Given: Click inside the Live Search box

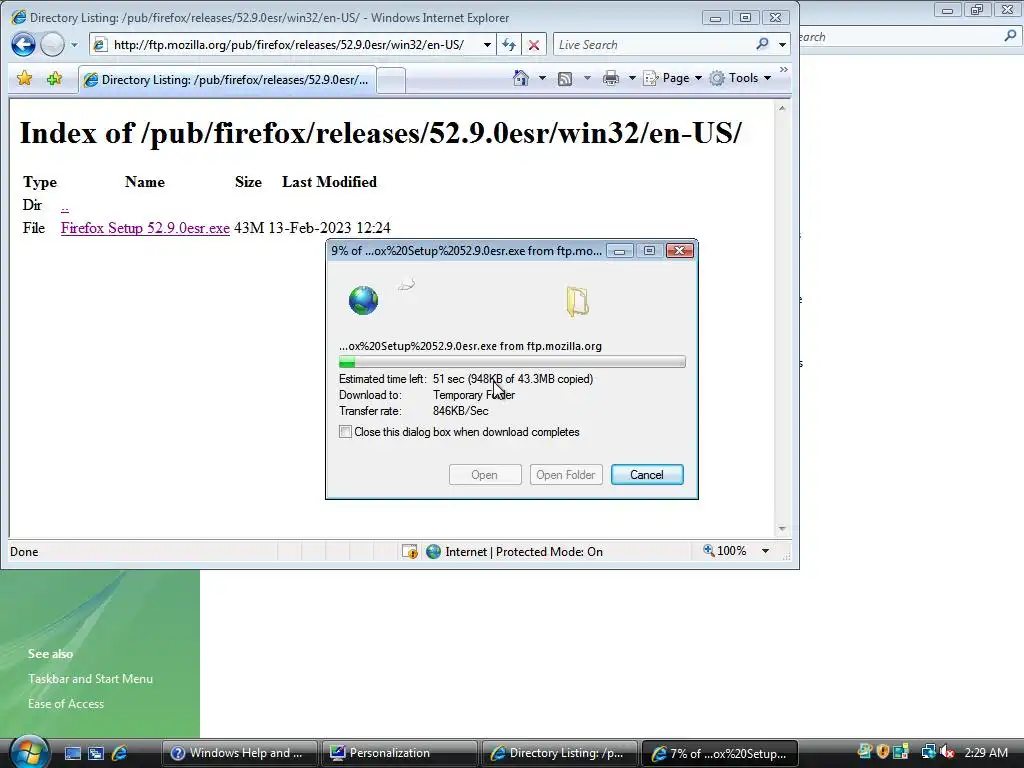Looking at the screenshot, I should pyautogui.click(x=653, y=44).
